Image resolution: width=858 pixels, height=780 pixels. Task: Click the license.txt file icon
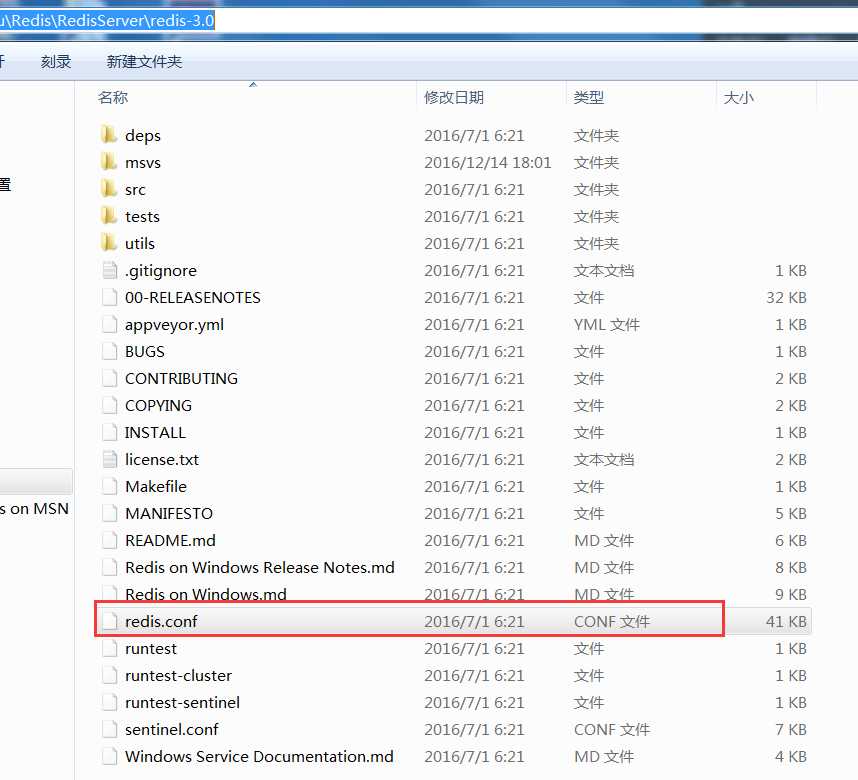[109, 459]
